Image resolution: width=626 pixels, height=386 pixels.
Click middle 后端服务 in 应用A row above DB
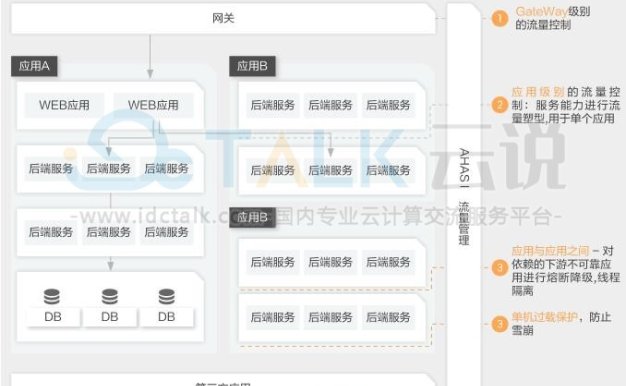click(x=109, y=232)
